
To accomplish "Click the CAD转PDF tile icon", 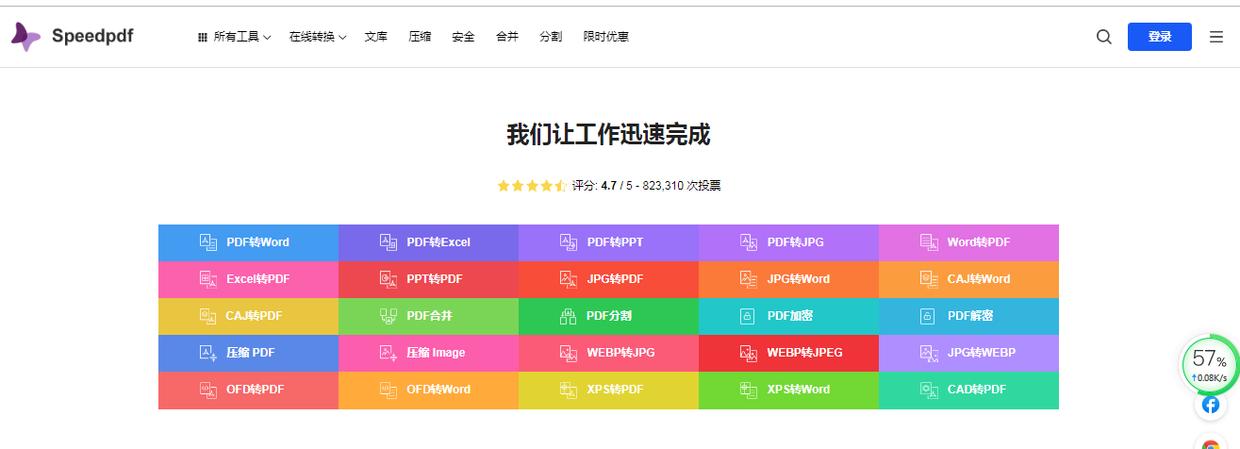I will coord(929,390).
